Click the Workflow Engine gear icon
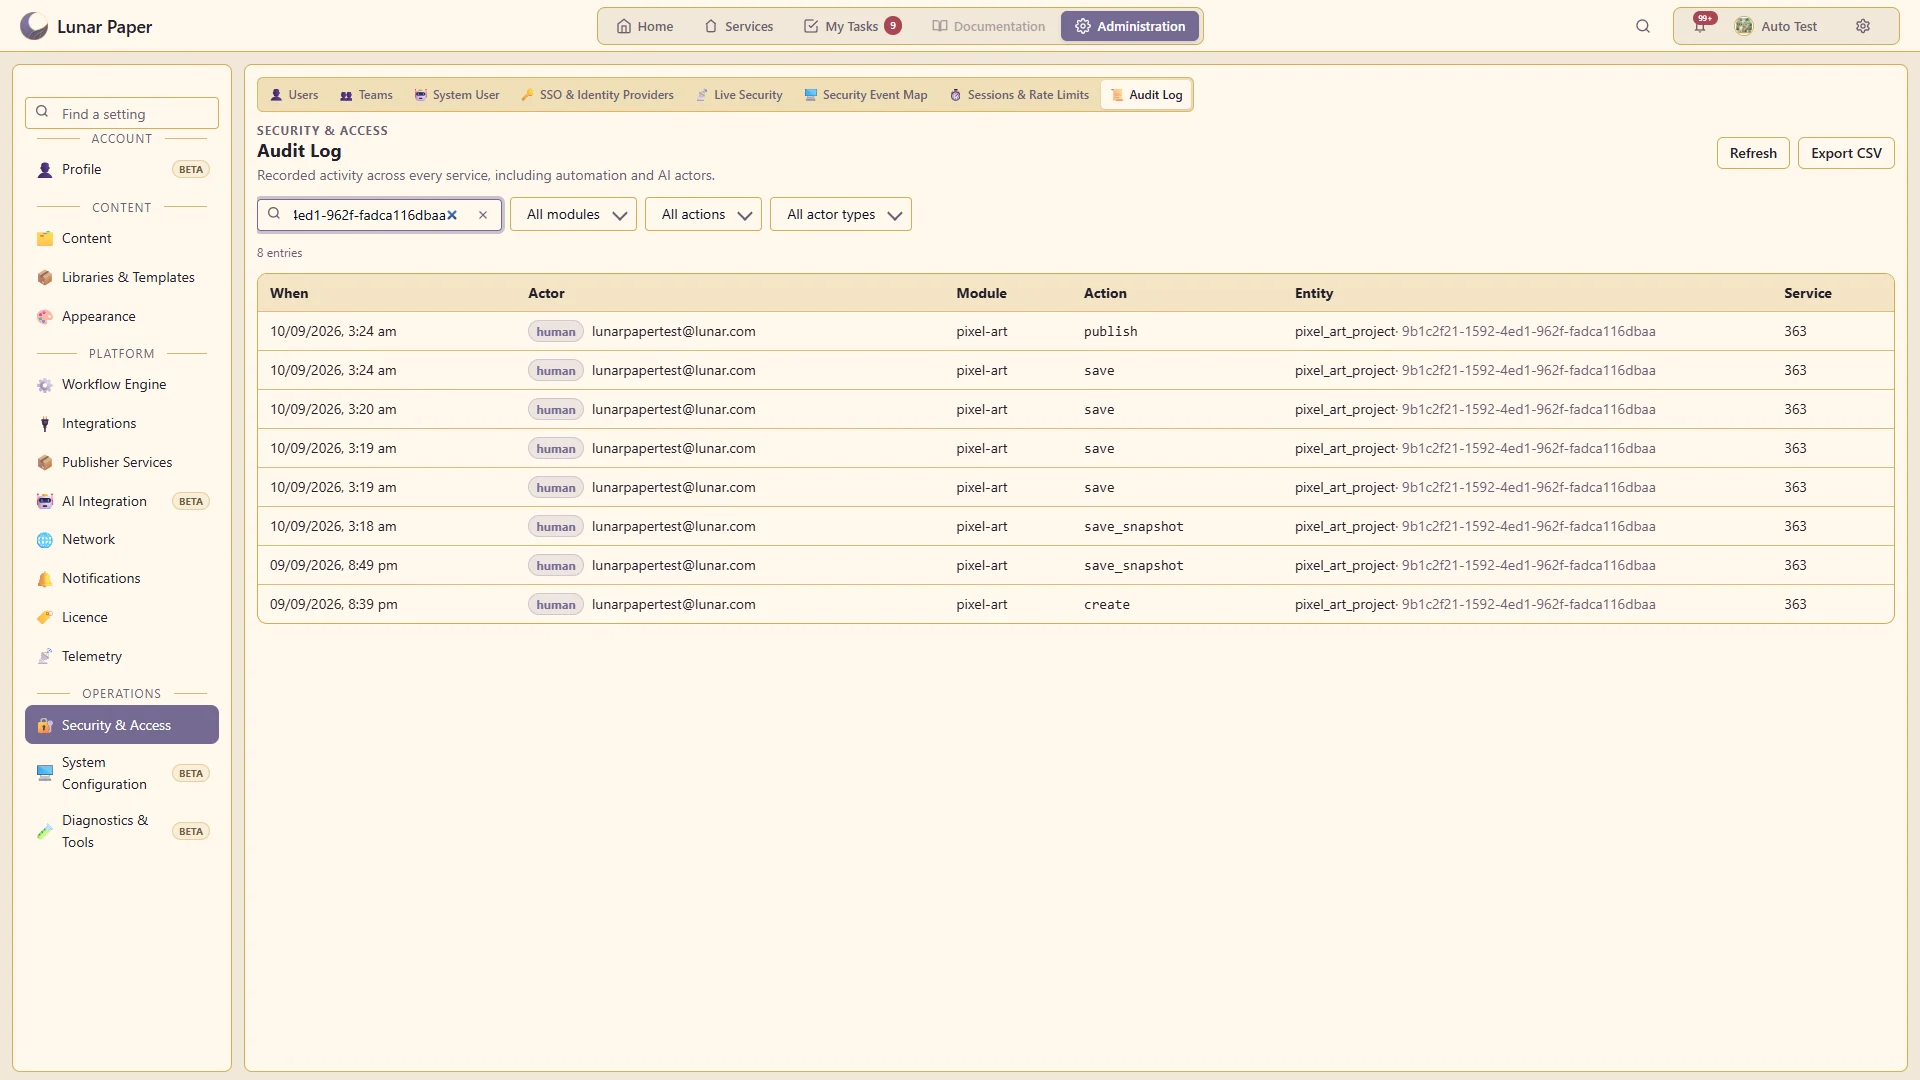The height and width of the screenshot is (1080, 1920). coord(45,385)
